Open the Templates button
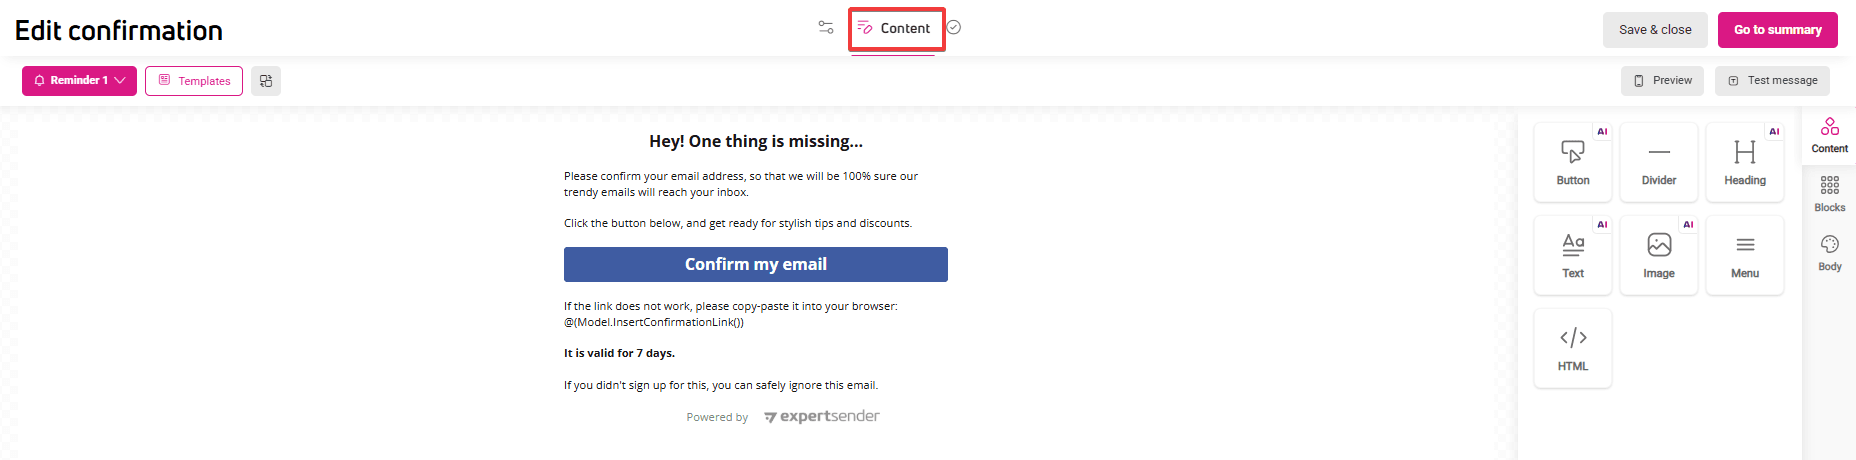This screenshot has width=1856, height=460. [x=194, y=81]
